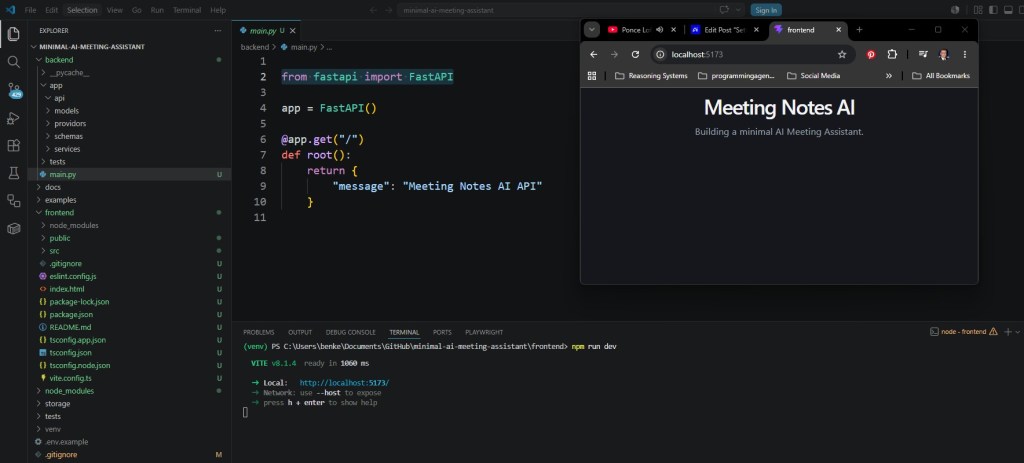Open the http://localhost:5173/ terminal link
This screenshot has height=463, width=1024.
344,383
